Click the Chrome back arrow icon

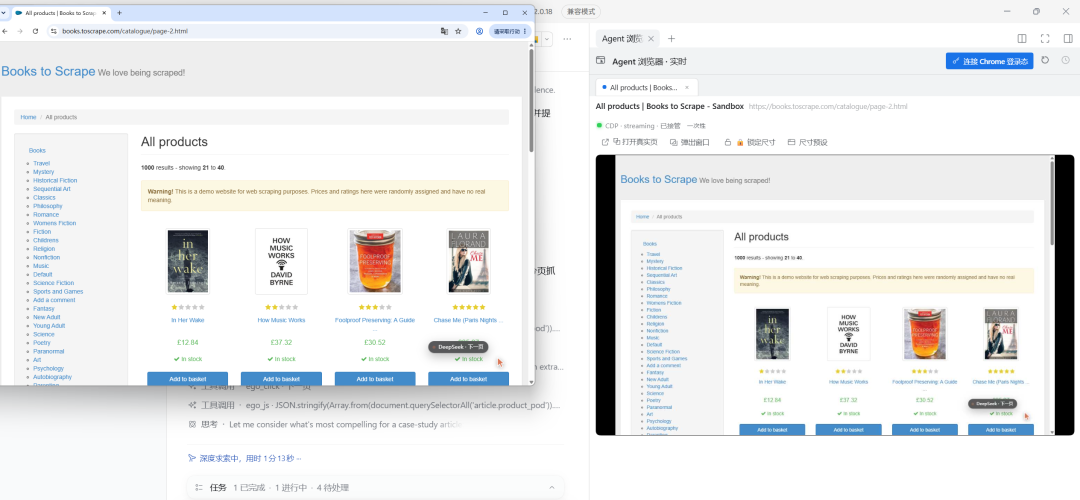coord(6,31)
